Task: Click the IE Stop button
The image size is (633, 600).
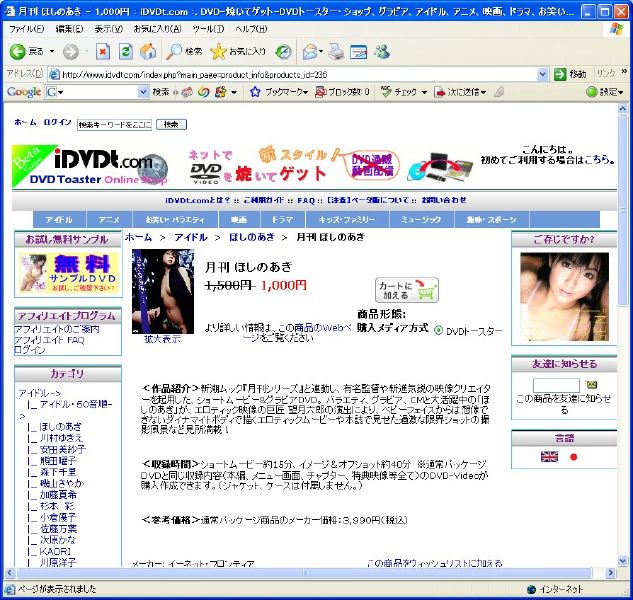Action: (x=103, y=51)
